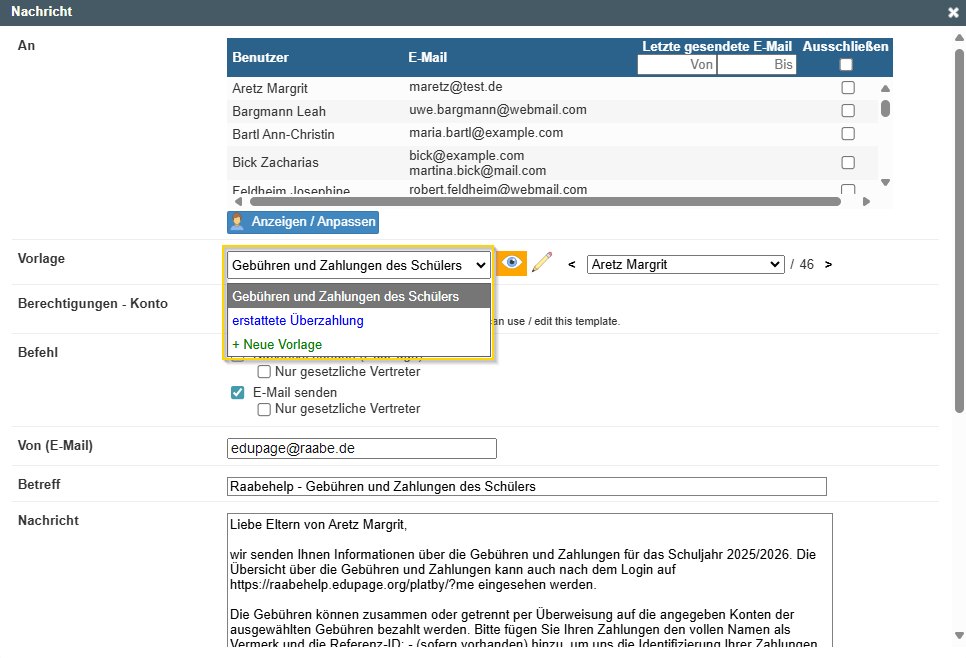This screenshot has width=966, height=658.
Task: Open the Aretz Margrit recipient dropdown
Action: click(686, 264)
